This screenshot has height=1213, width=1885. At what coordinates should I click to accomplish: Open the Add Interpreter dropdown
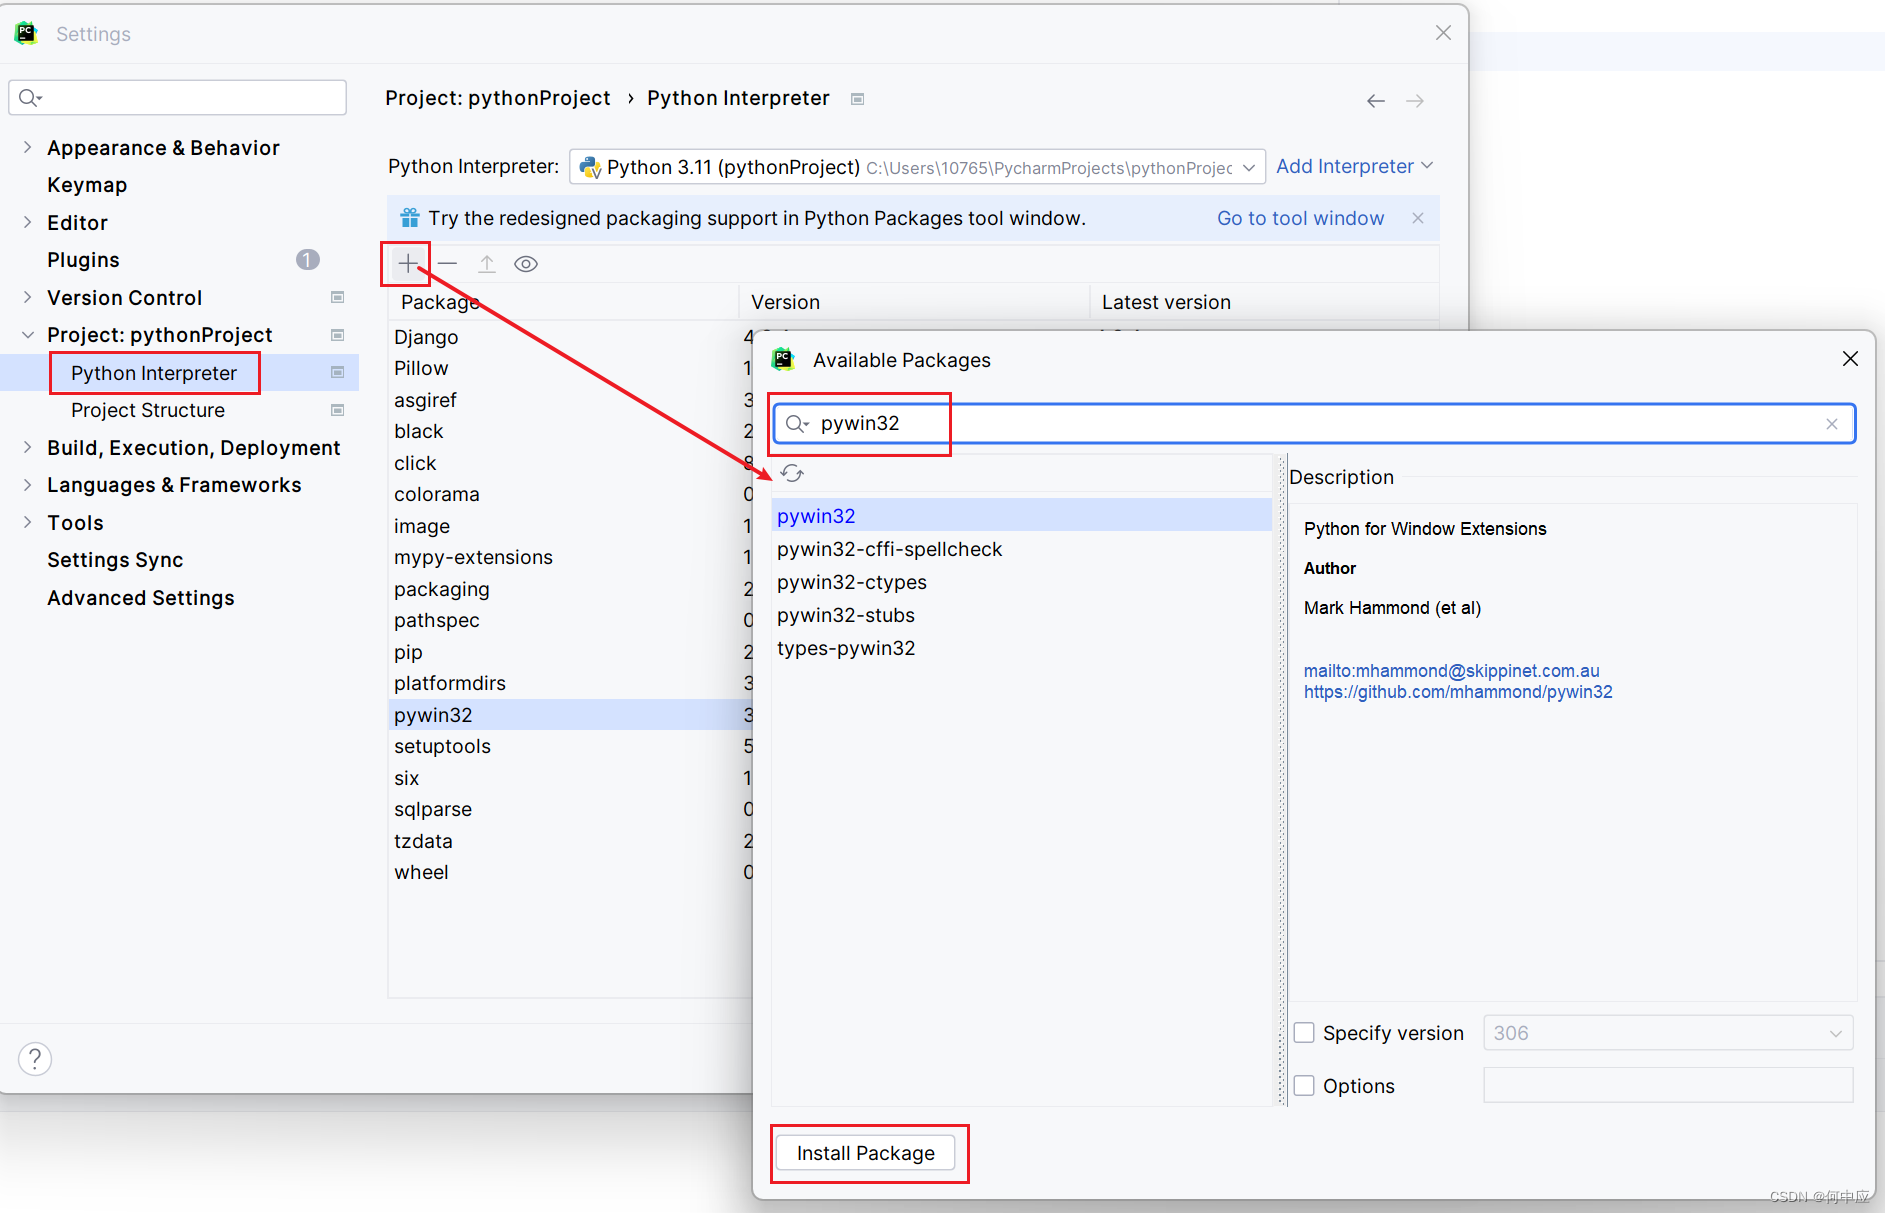(x=1354, y=166)
